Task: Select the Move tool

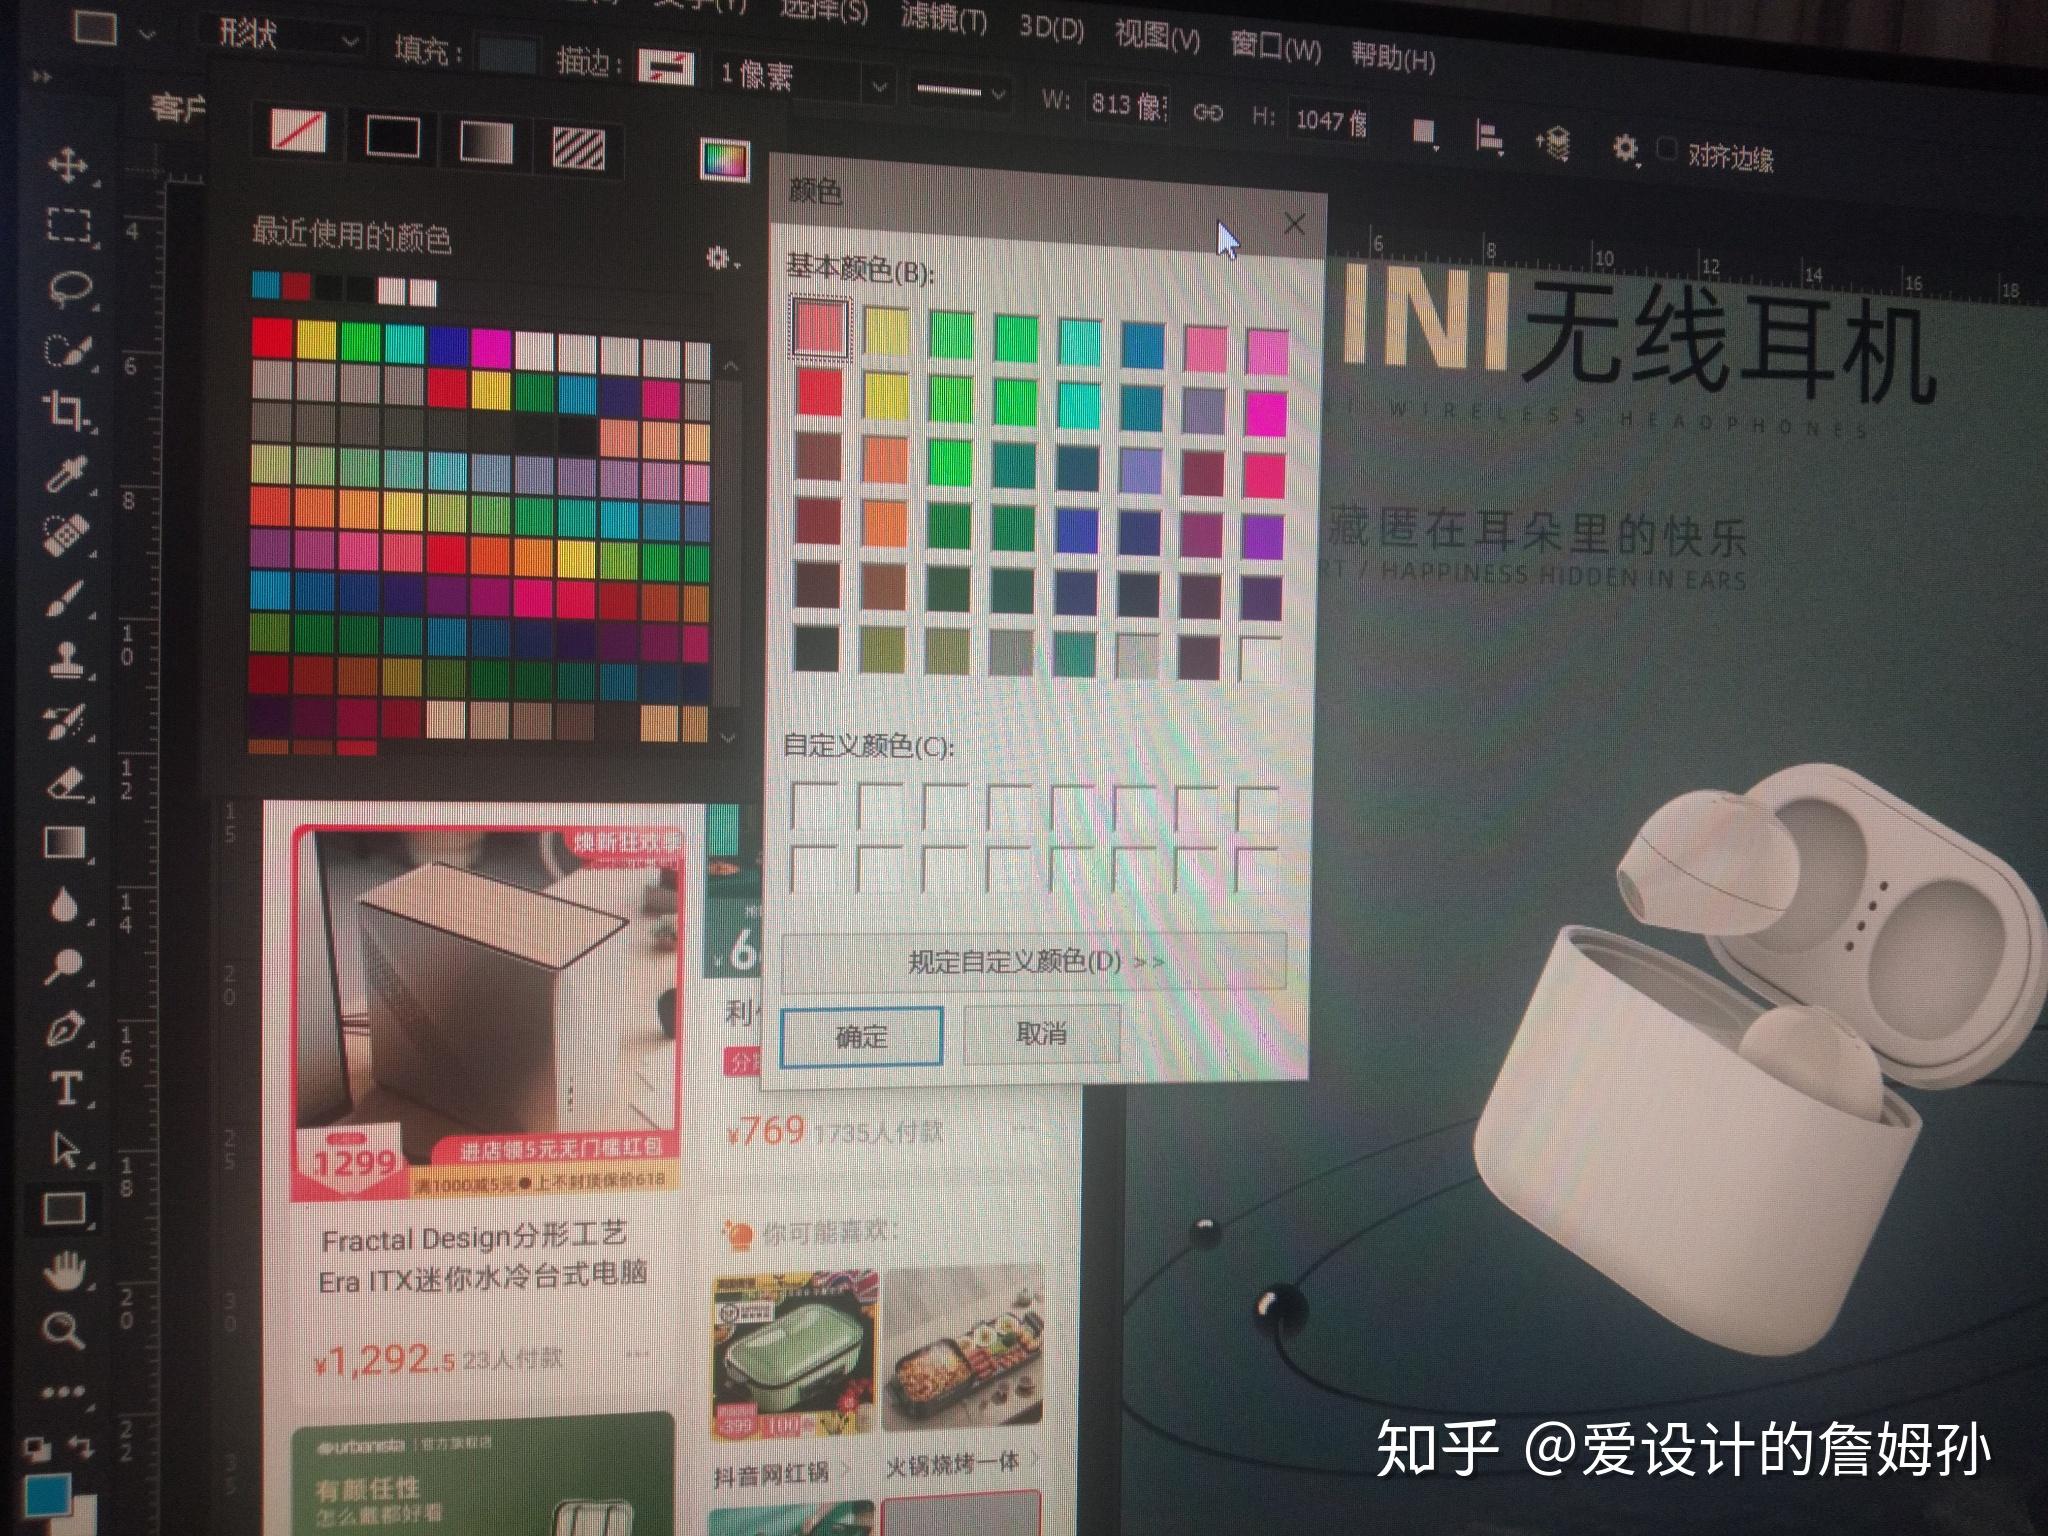Action: [68, 163]
